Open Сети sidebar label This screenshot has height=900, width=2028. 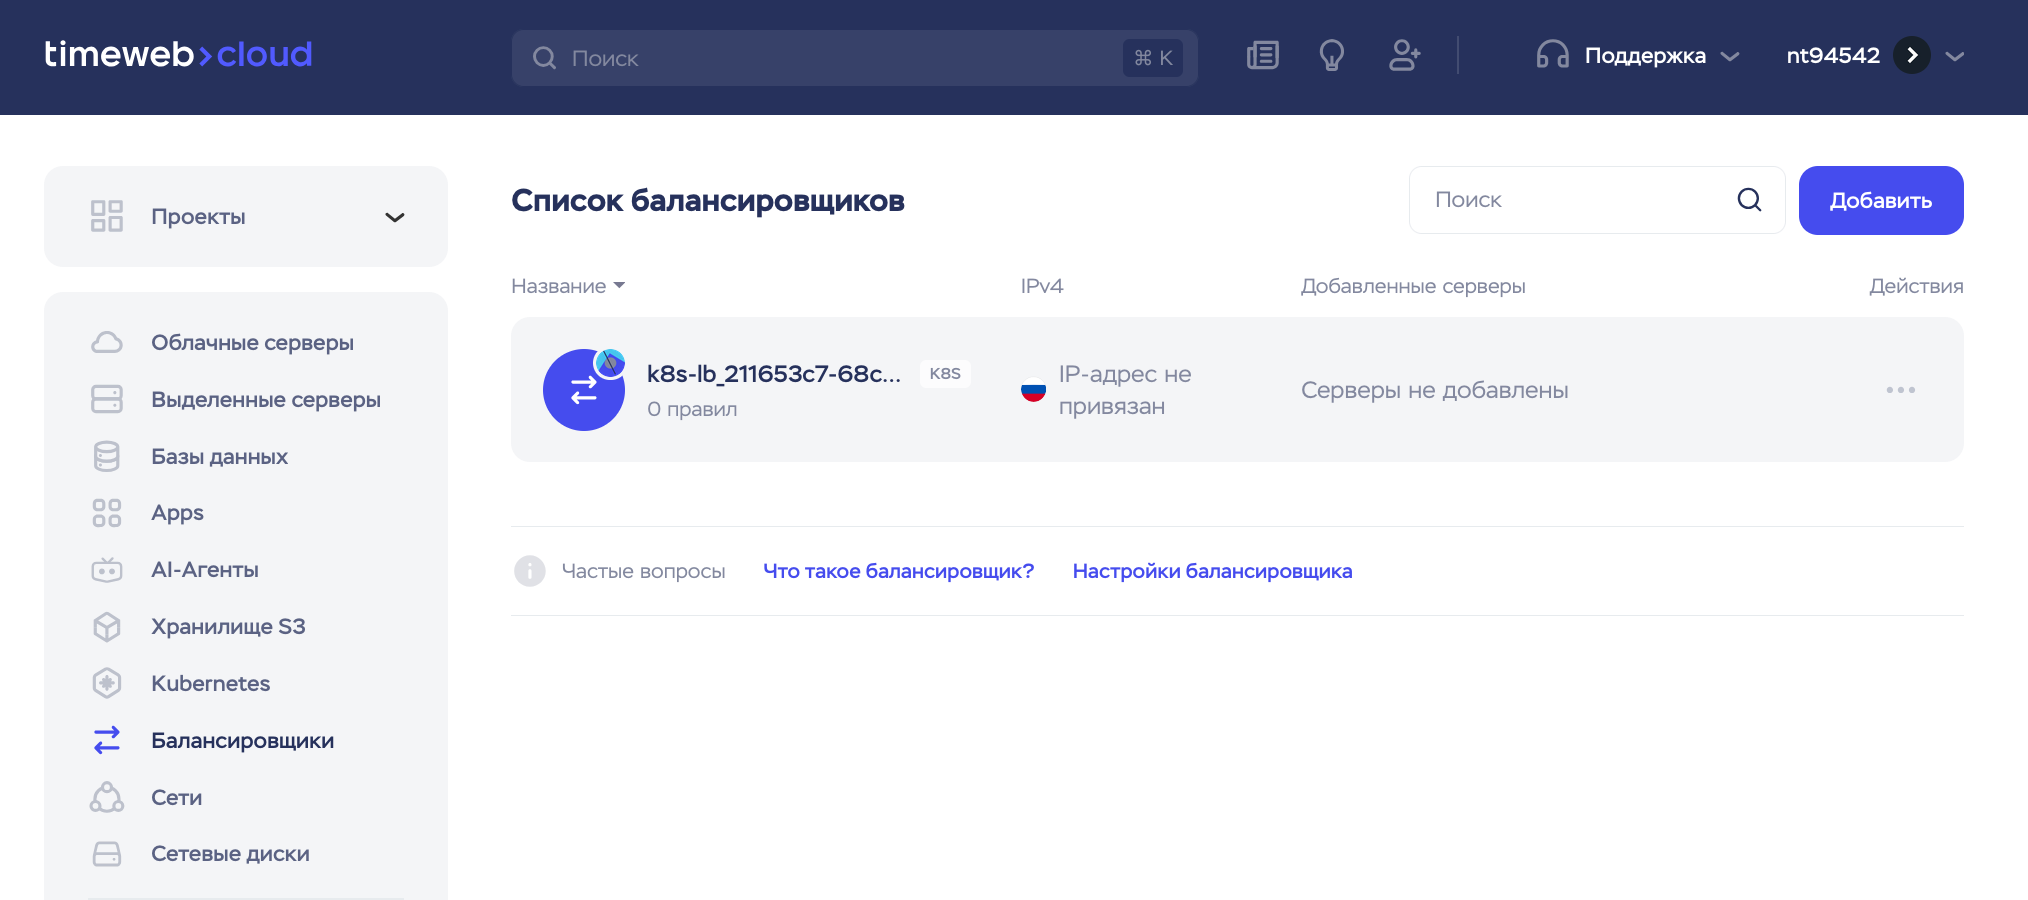click(x=176, y=798)
